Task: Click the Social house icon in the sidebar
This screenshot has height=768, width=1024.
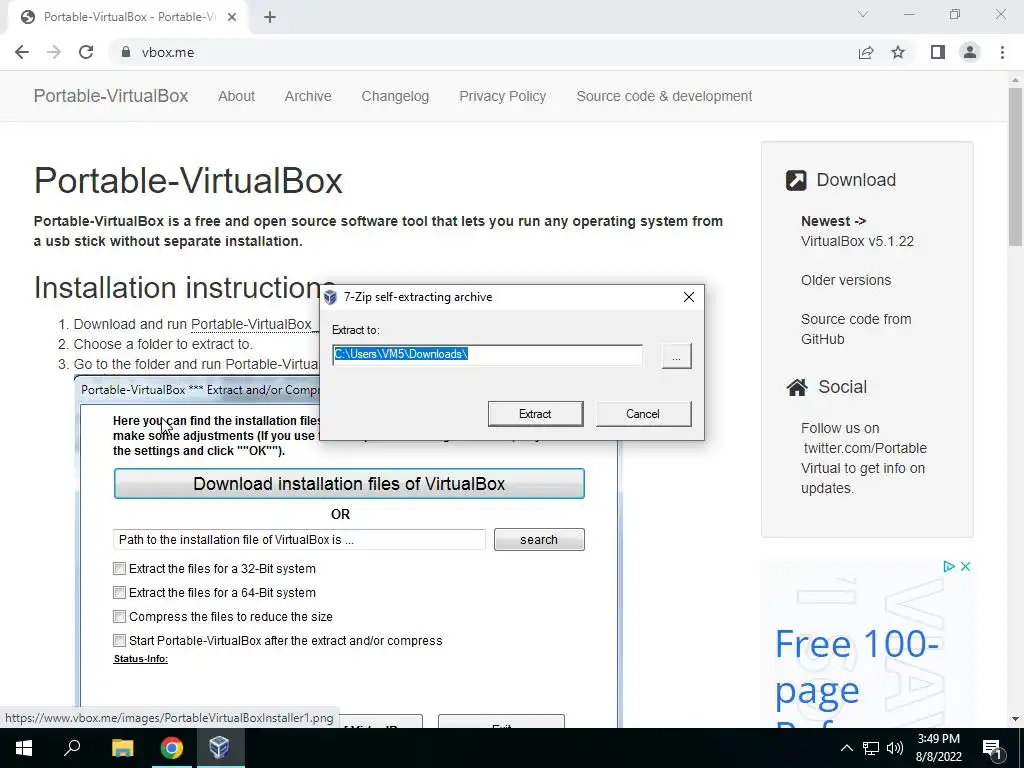Action: [x=797, y=387]
